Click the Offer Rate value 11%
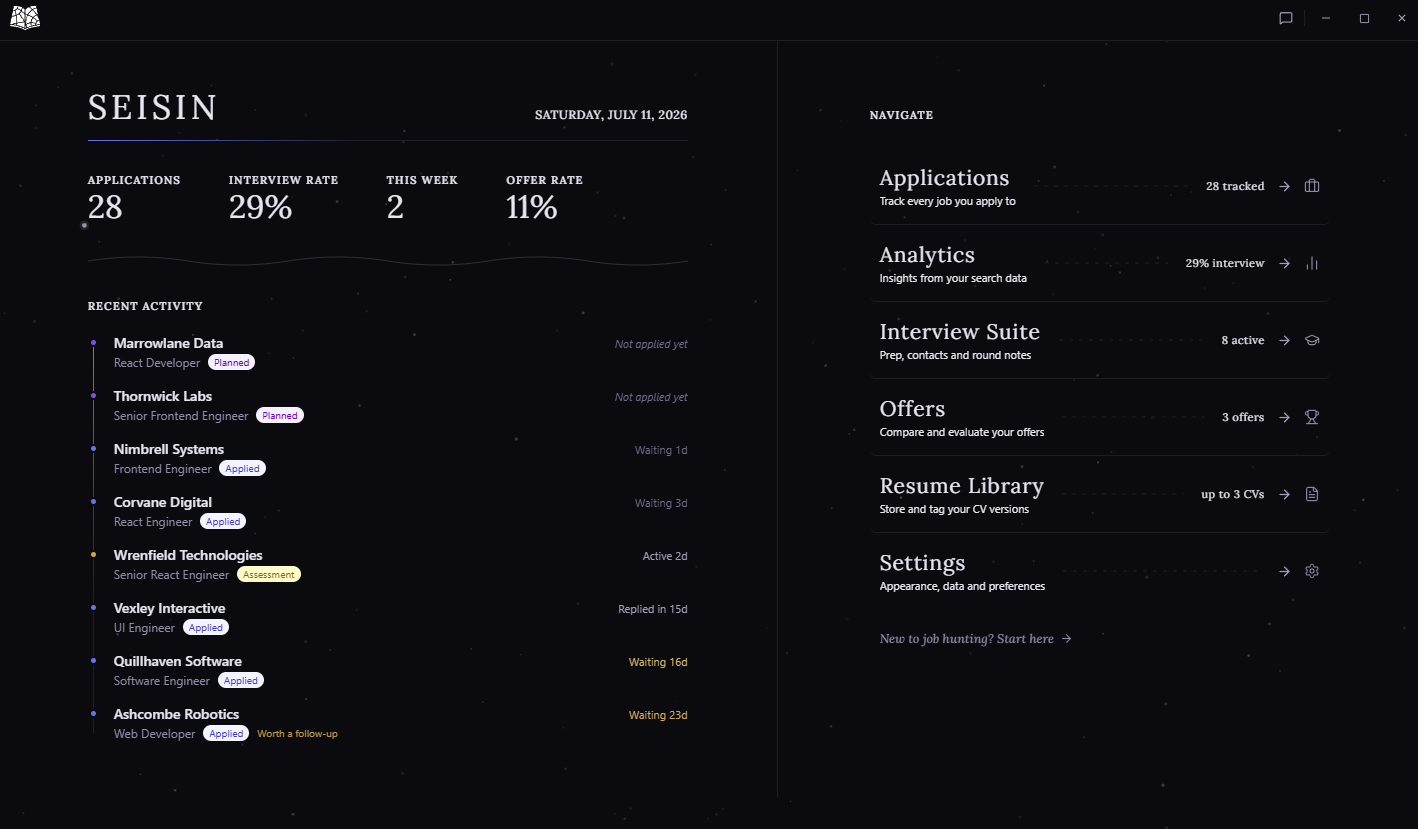The image size is (1418, 829). (532, 207)
